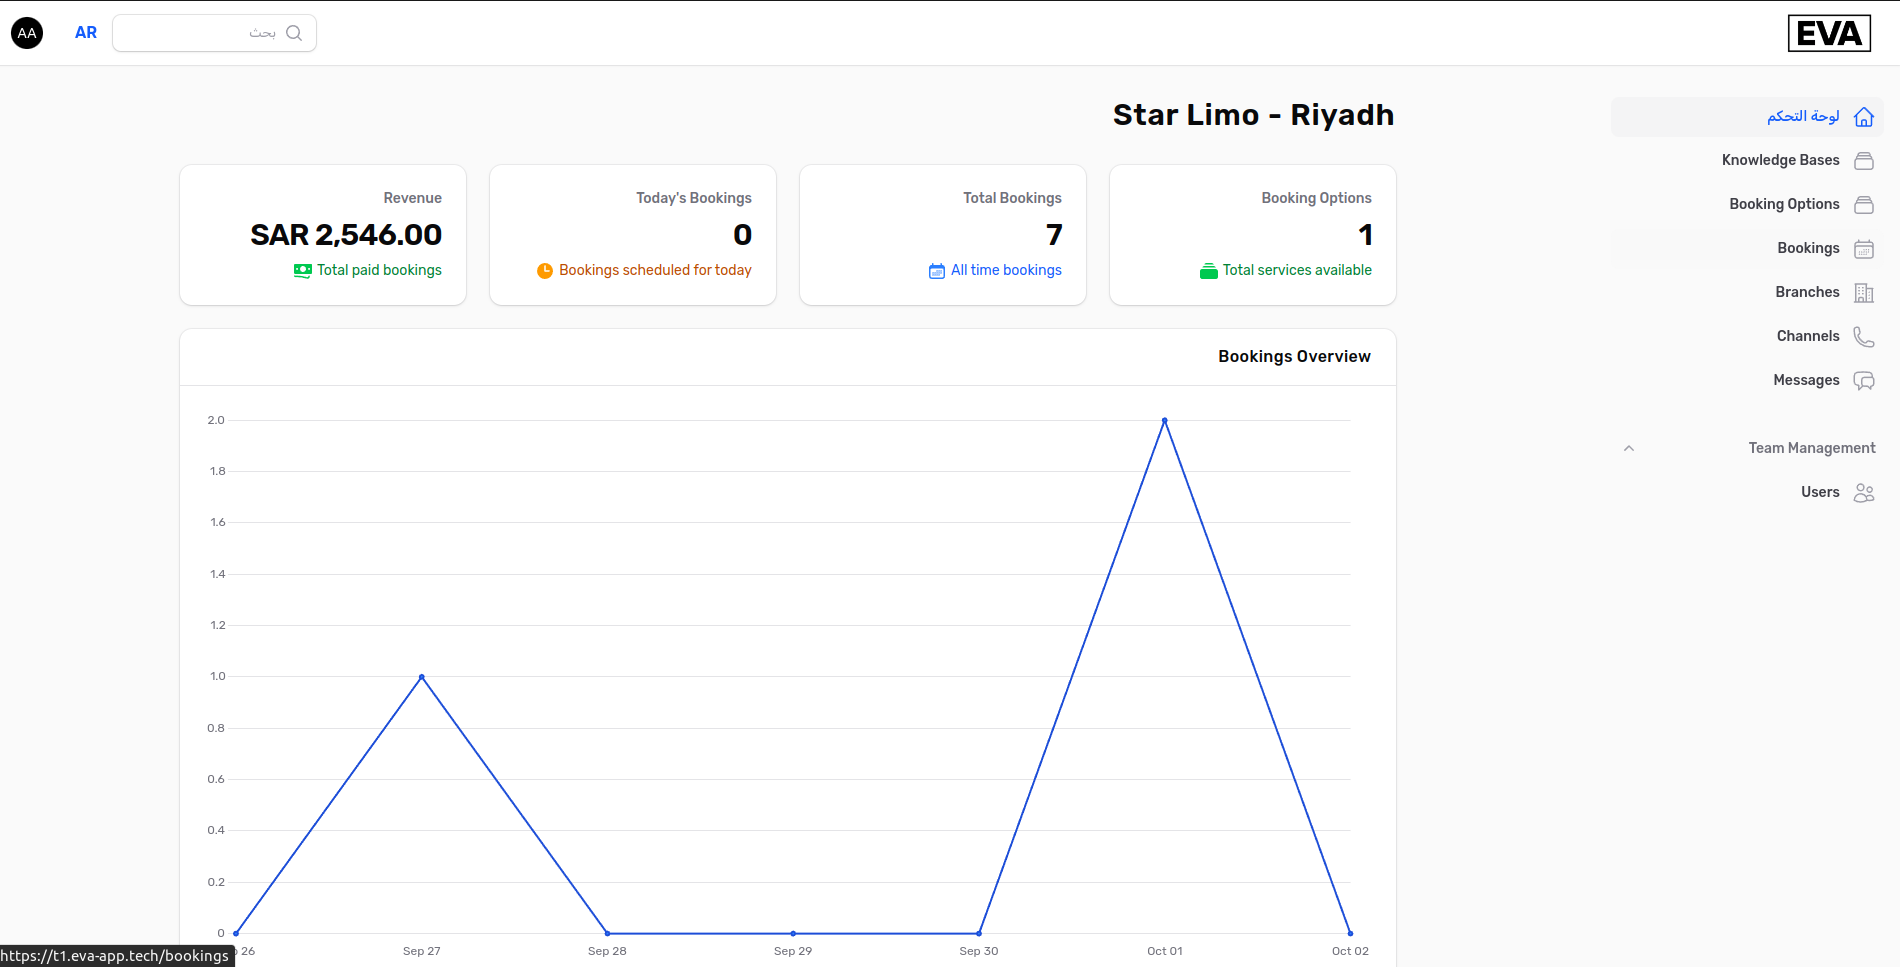Screen dimensions: 1900x967
Task: Click the search magnifier icon
Action: point(293,33)
